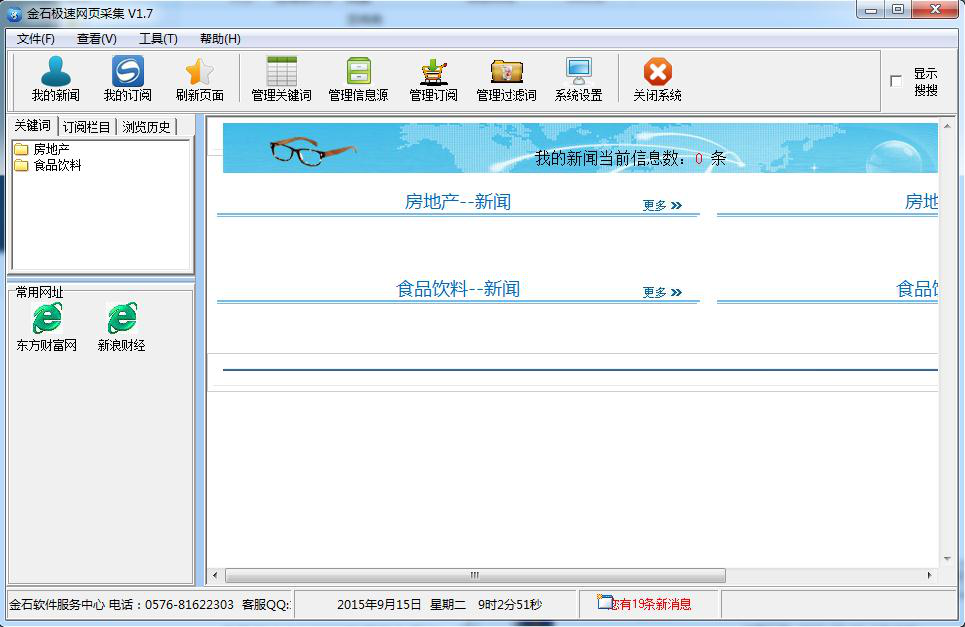Refresh page with 刷新页面 star icon
Screen dimensions: 965x627
[x=199, y=79]
